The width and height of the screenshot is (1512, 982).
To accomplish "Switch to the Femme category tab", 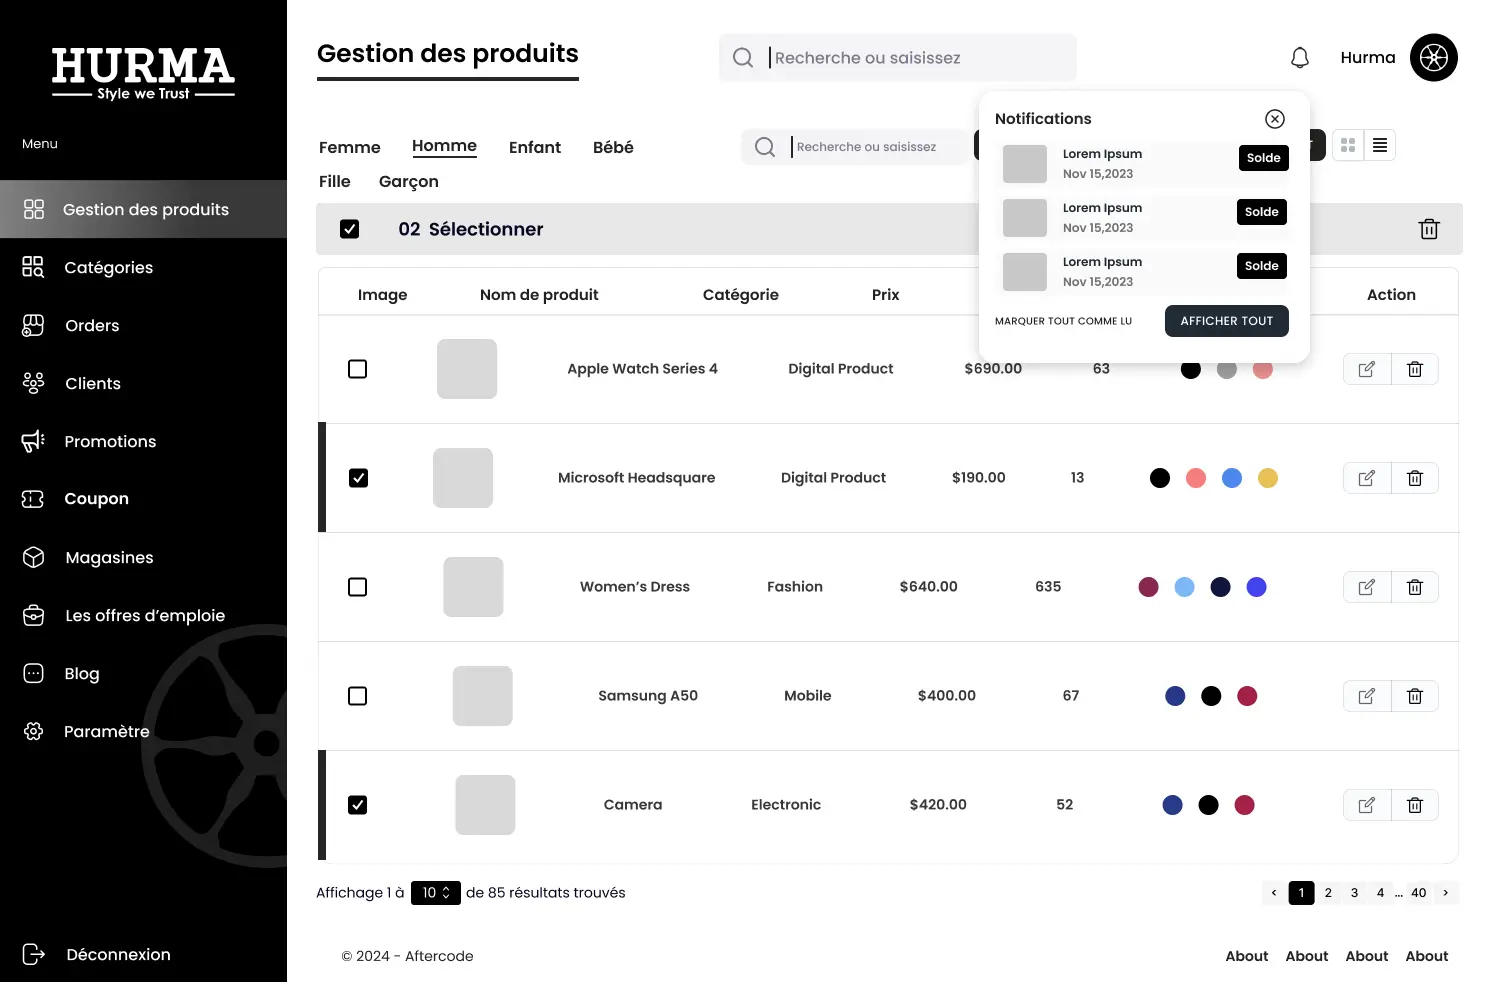I will (349, 147).
